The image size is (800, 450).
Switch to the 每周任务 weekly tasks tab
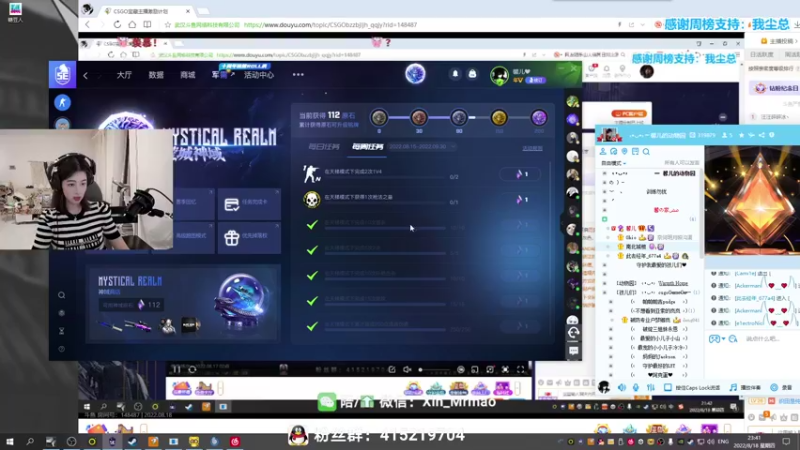click(367, 147)
